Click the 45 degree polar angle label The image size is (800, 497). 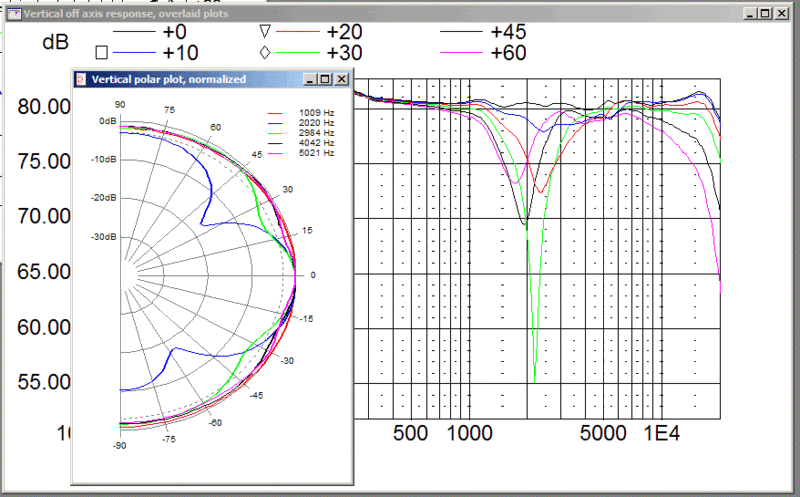tap(257, 155)
